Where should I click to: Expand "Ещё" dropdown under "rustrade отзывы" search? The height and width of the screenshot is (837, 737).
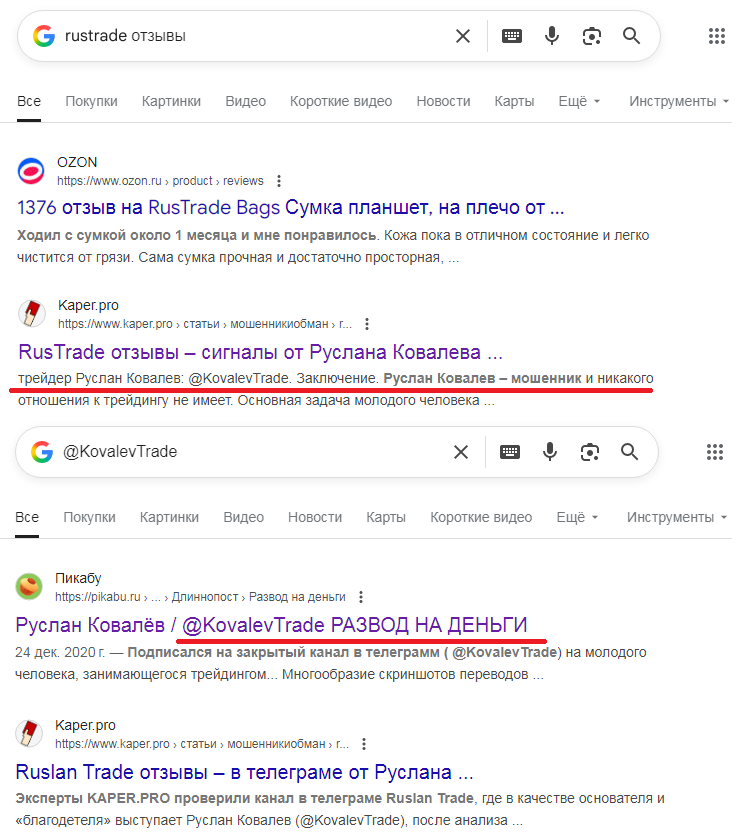click(579, 101)
